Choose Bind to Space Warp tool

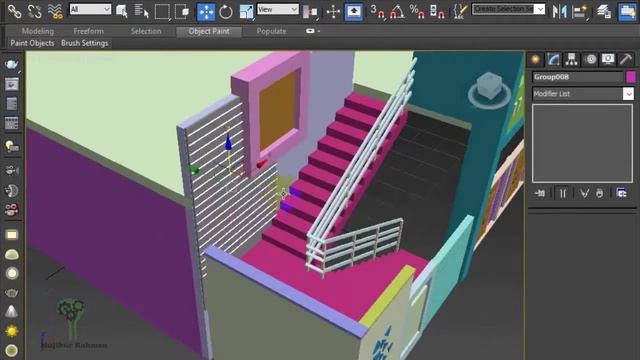pyautogui.click(x=55, y=11)
